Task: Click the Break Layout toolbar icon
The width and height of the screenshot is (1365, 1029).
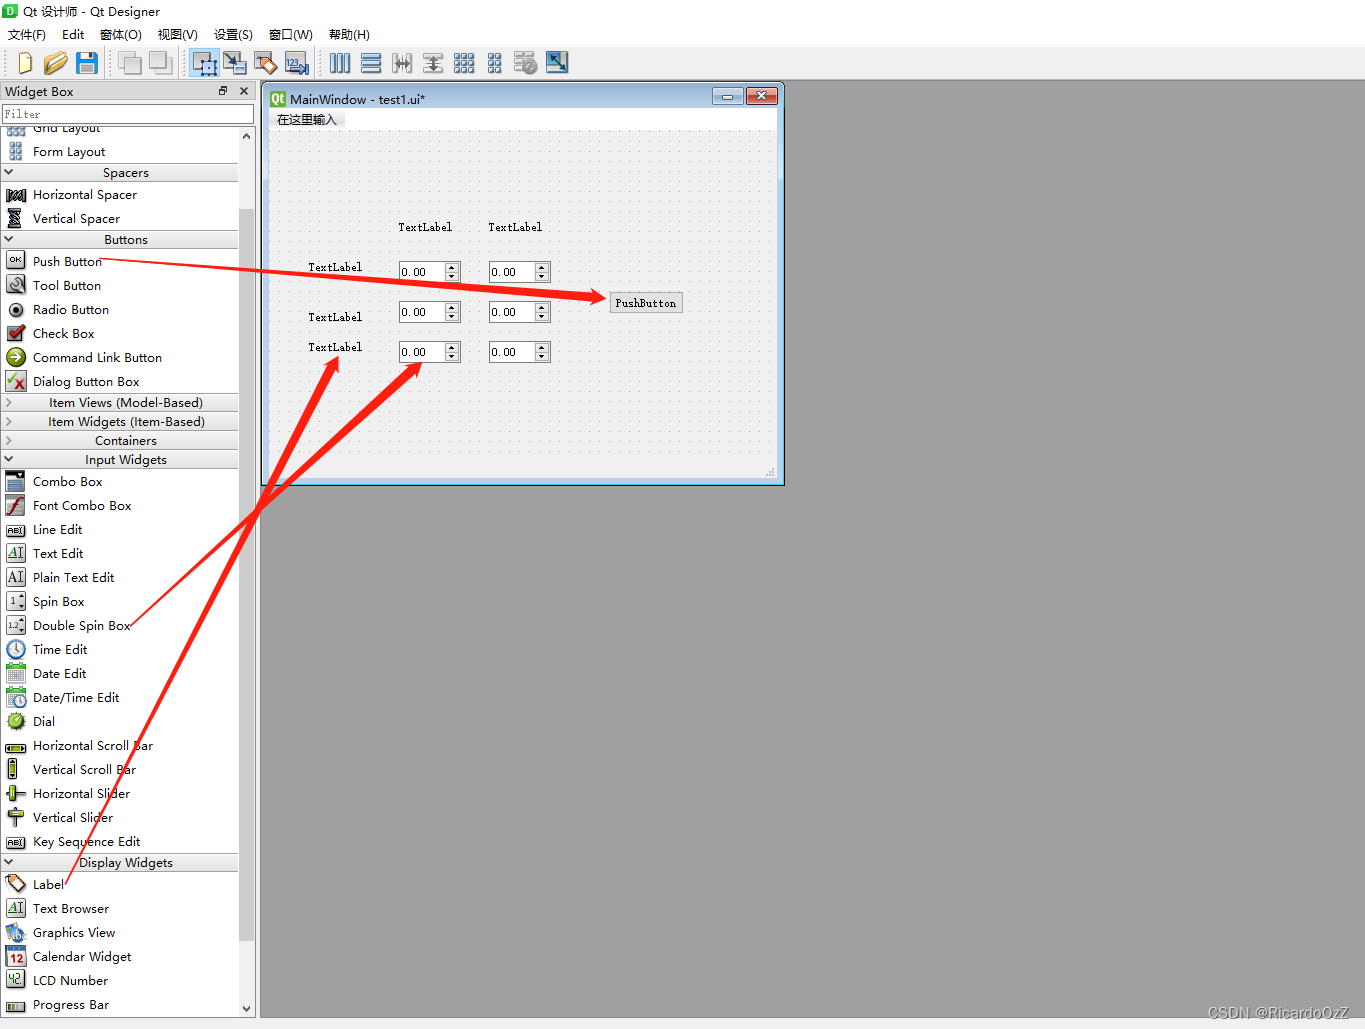Action: (525, 63)
